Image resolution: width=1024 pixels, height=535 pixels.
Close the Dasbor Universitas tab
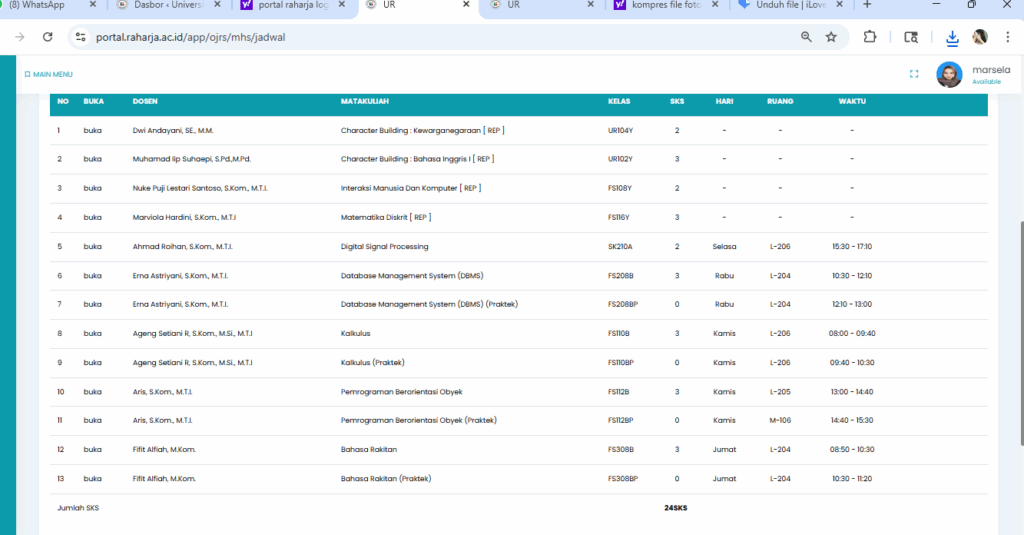pyautogui.click(x=217, y=5)
